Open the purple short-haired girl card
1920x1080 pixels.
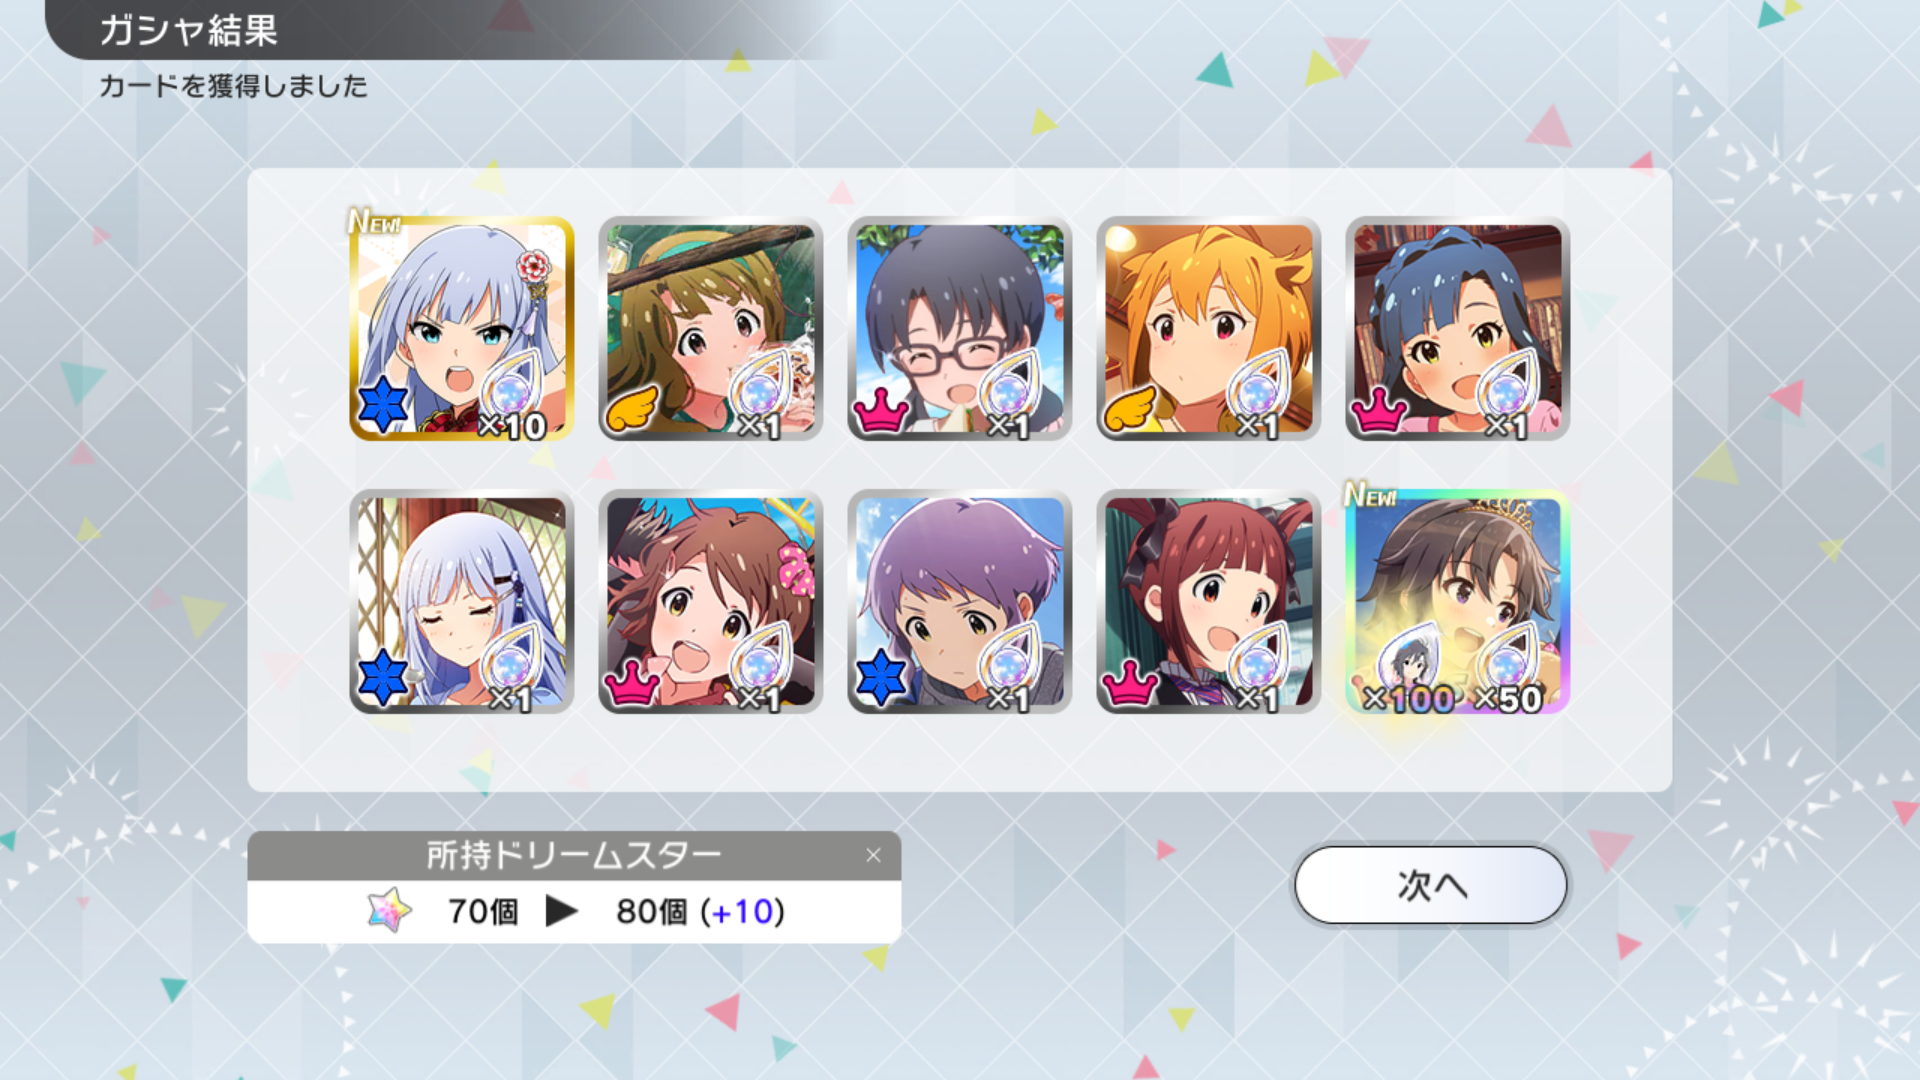pos(959,601)
